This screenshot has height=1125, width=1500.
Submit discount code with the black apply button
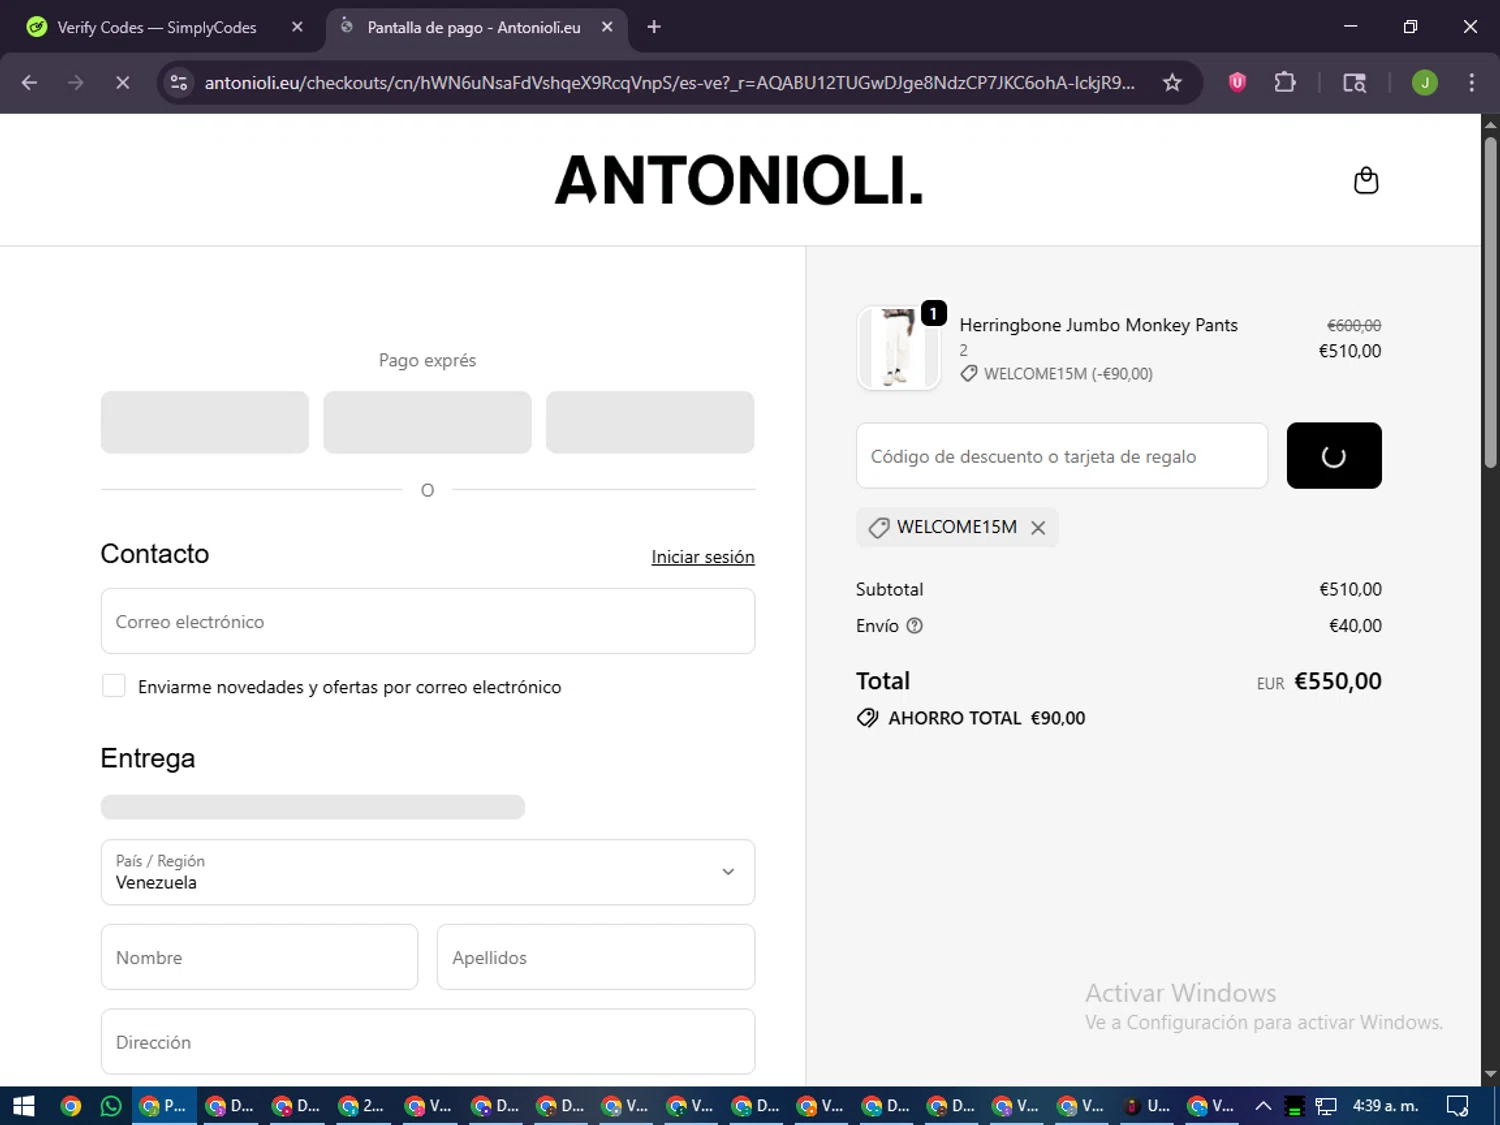pos(1334,456)
